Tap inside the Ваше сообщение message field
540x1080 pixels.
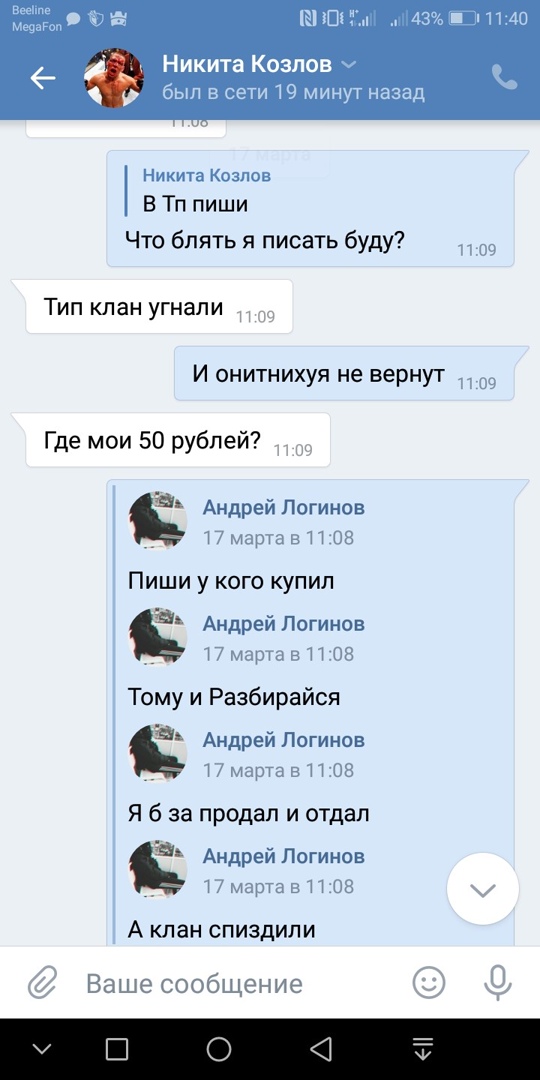click(x=234, y=984)
